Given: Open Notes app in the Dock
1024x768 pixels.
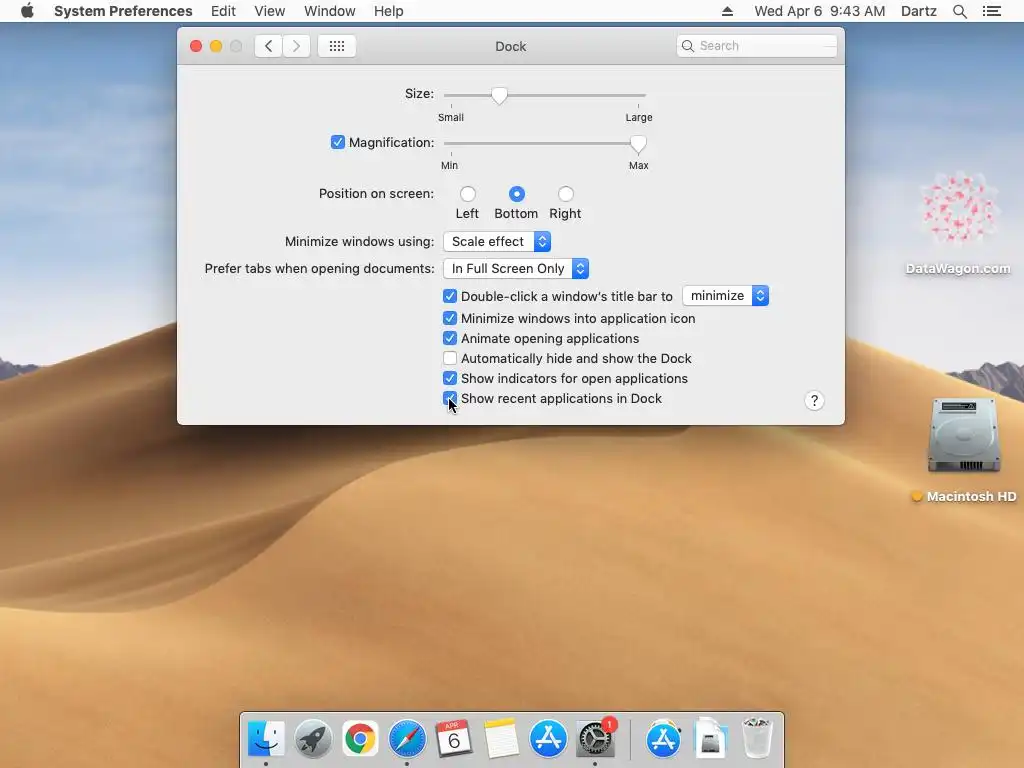Looking at the screenshot, I should pos(501,739).
